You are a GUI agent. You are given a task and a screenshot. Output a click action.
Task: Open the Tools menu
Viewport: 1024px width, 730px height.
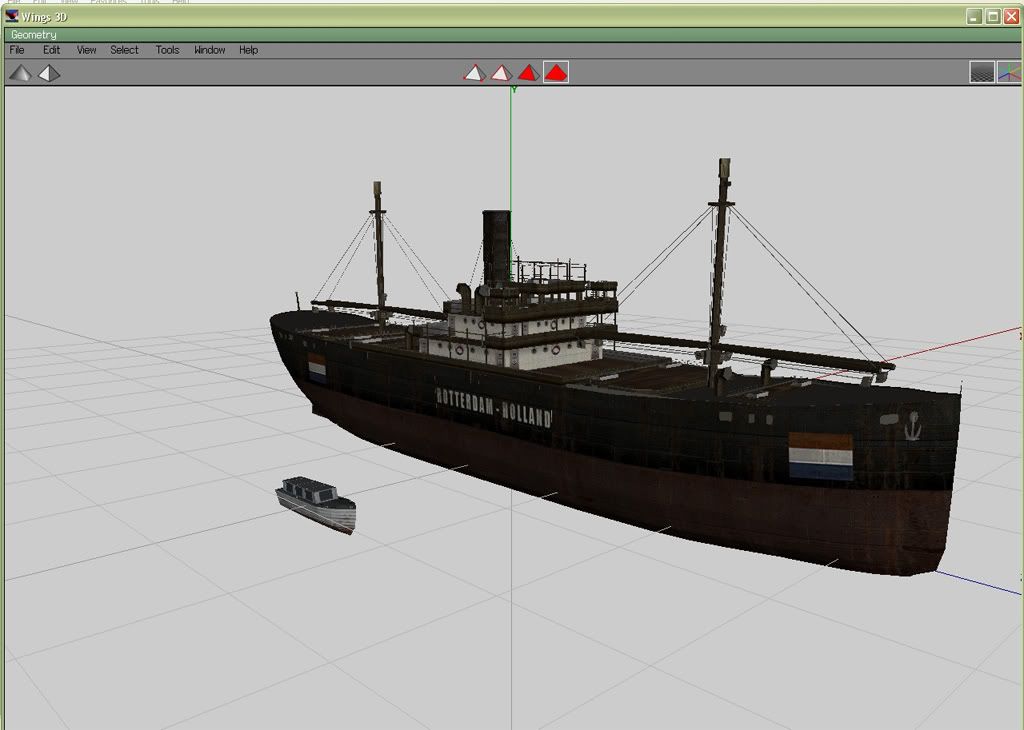[x=167, y=50]
